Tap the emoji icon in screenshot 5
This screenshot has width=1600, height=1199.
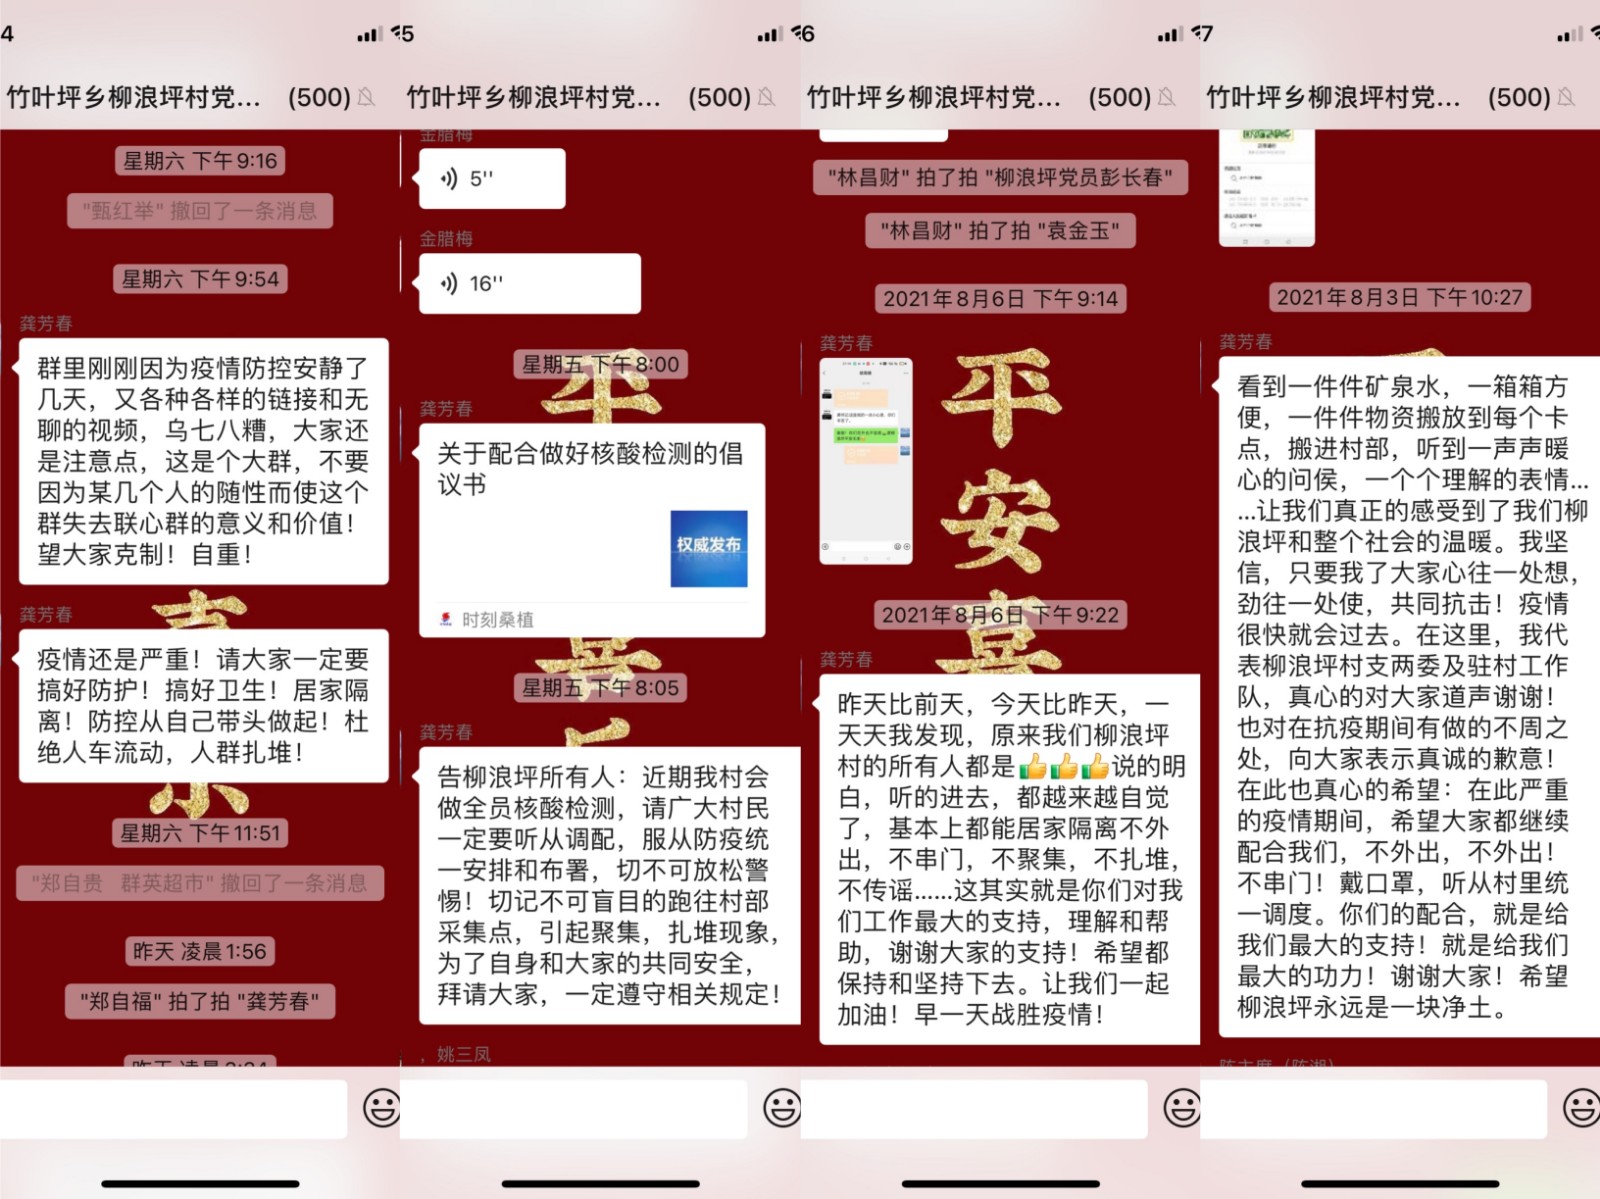pos(782,1108)
